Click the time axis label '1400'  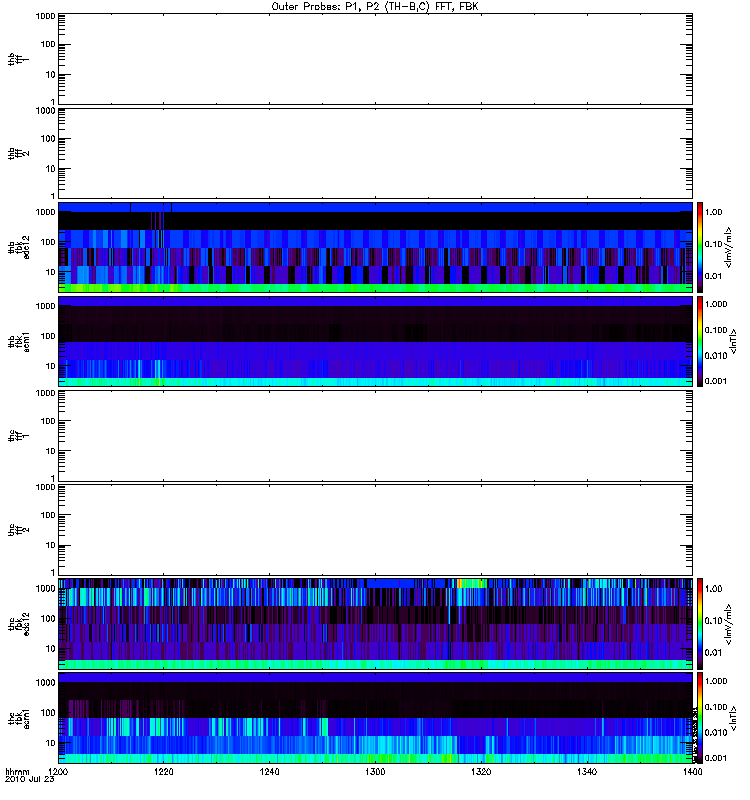(x=692, y=771)
